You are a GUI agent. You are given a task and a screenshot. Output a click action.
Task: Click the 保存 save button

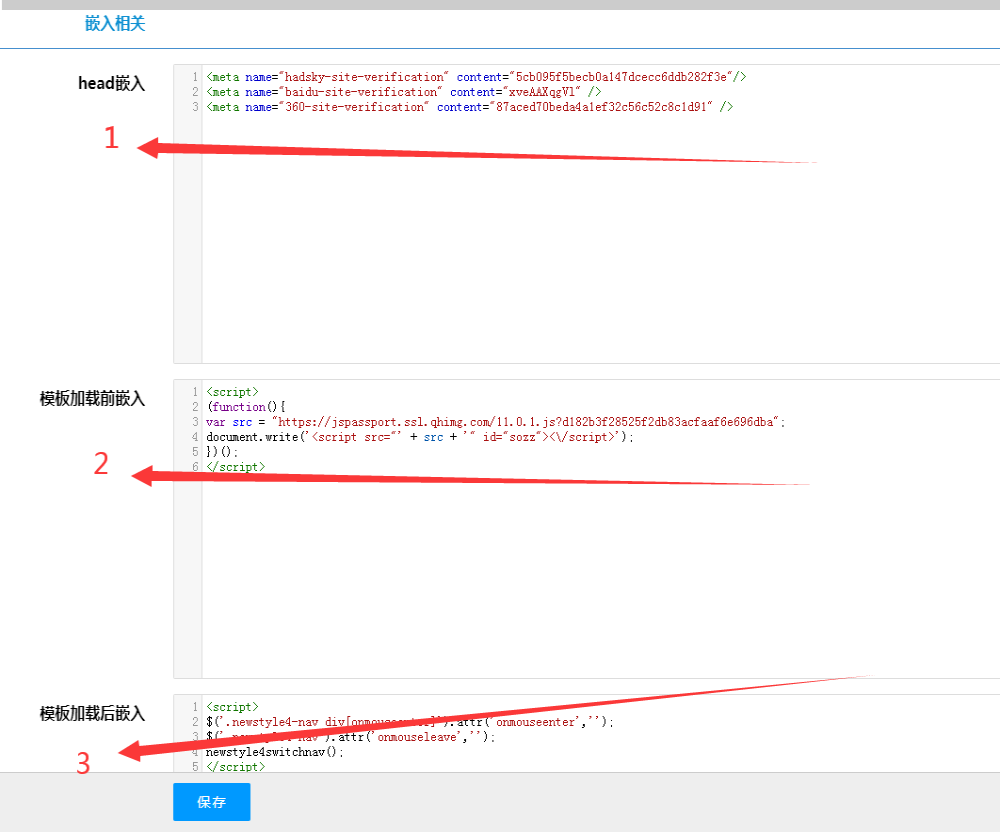[211, 802]
